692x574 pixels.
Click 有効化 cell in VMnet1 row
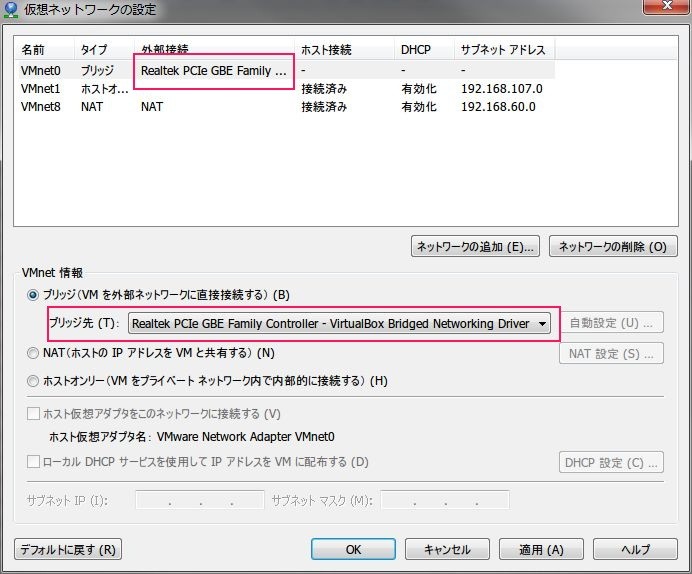pyautogui.click(x=419, y=89)
